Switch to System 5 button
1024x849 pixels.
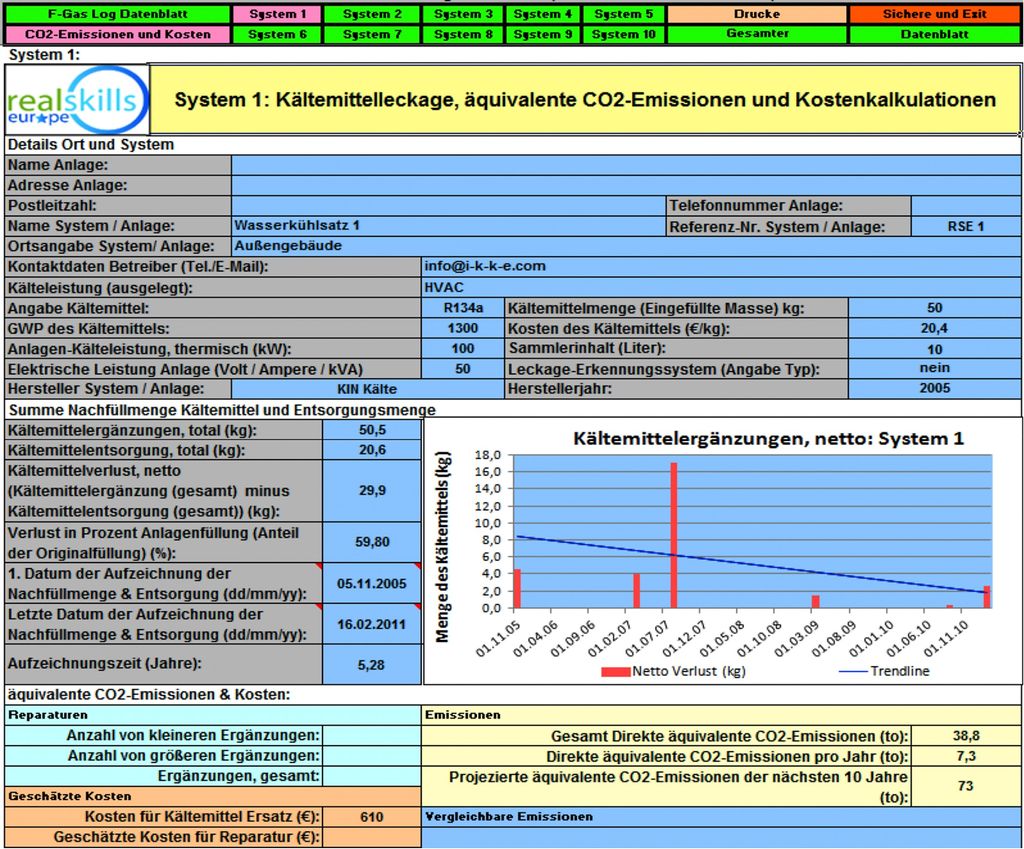pos(622,14)
